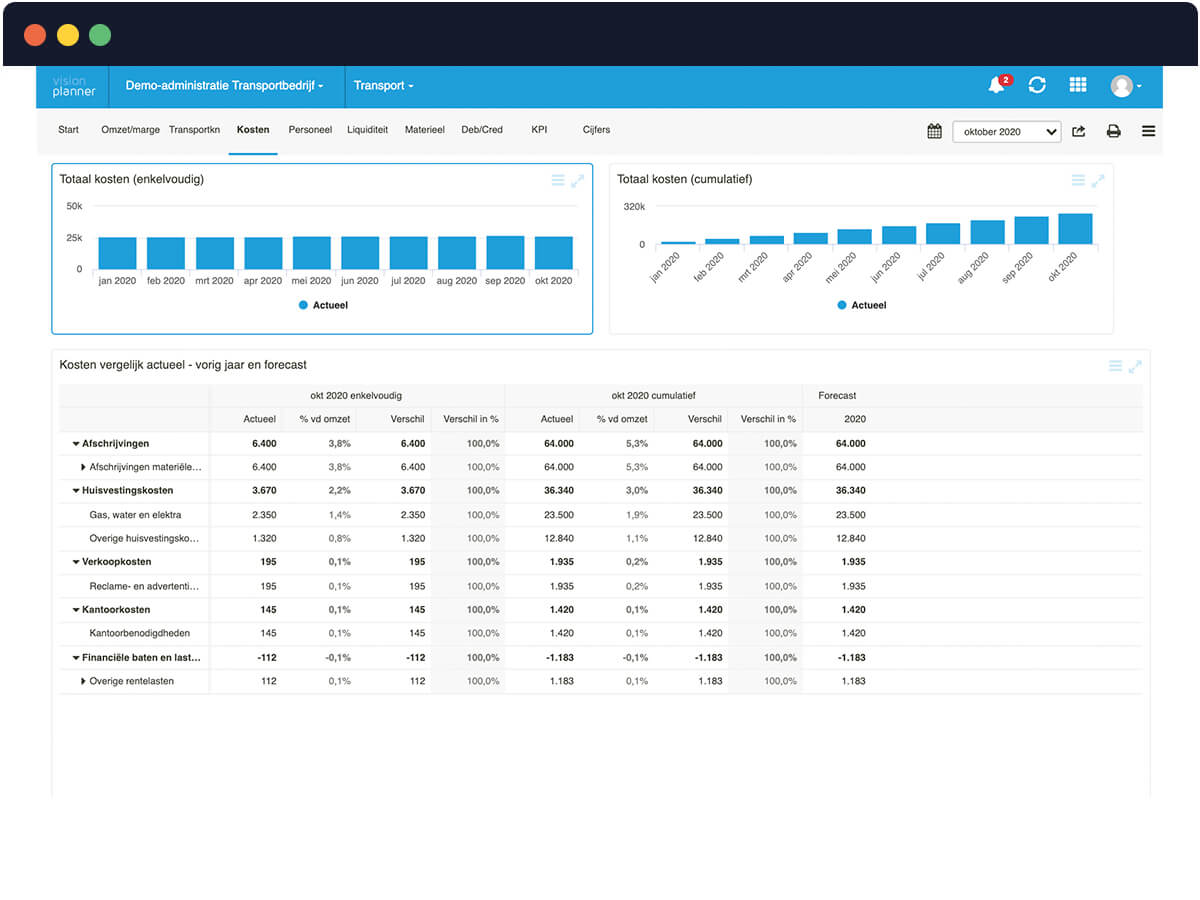Collapse the Afschrijvingen group
This screenshot has width=1200, height=900.
click(x=76, y=444)
